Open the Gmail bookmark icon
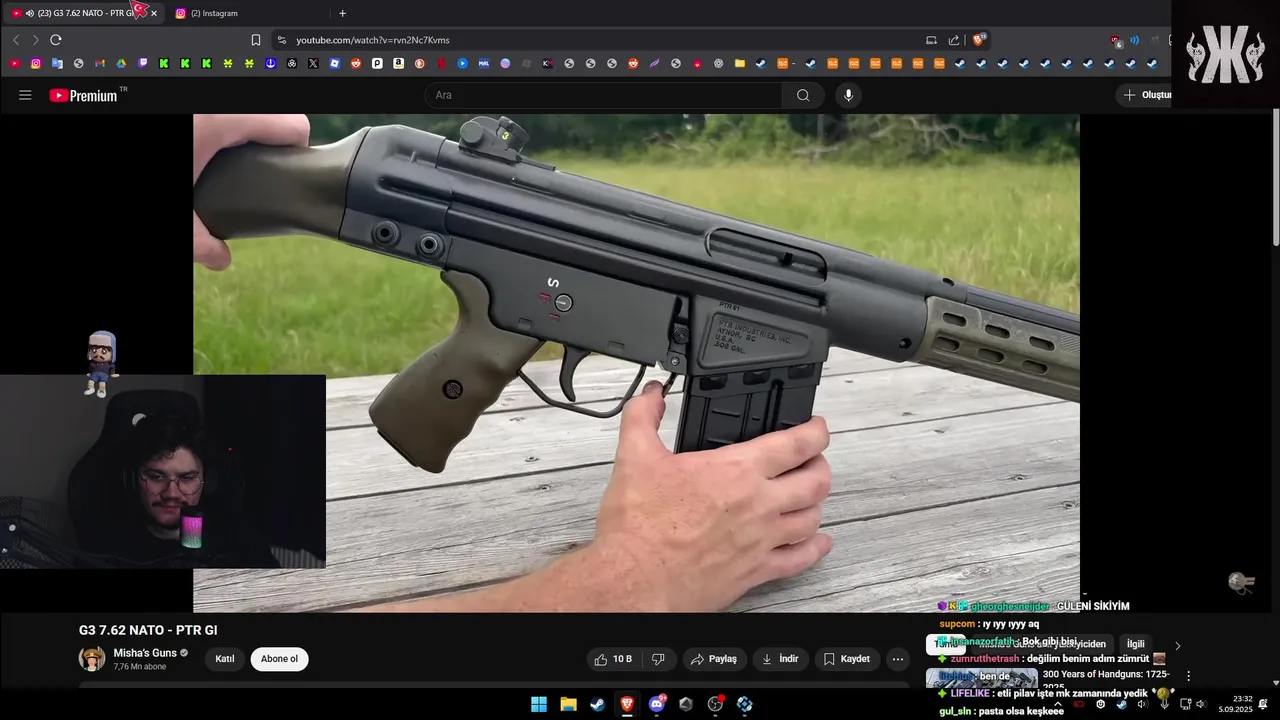 100,63
